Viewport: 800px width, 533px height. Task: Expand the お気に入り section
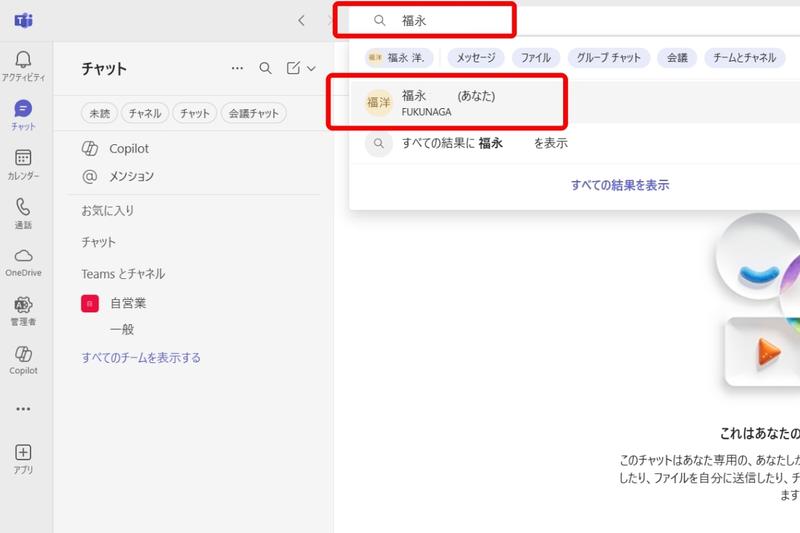(x=108, y=210)
